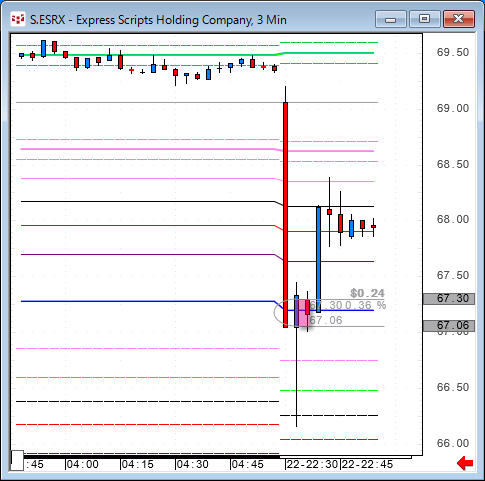Click the 66.00 price axis label

(453, 443)
